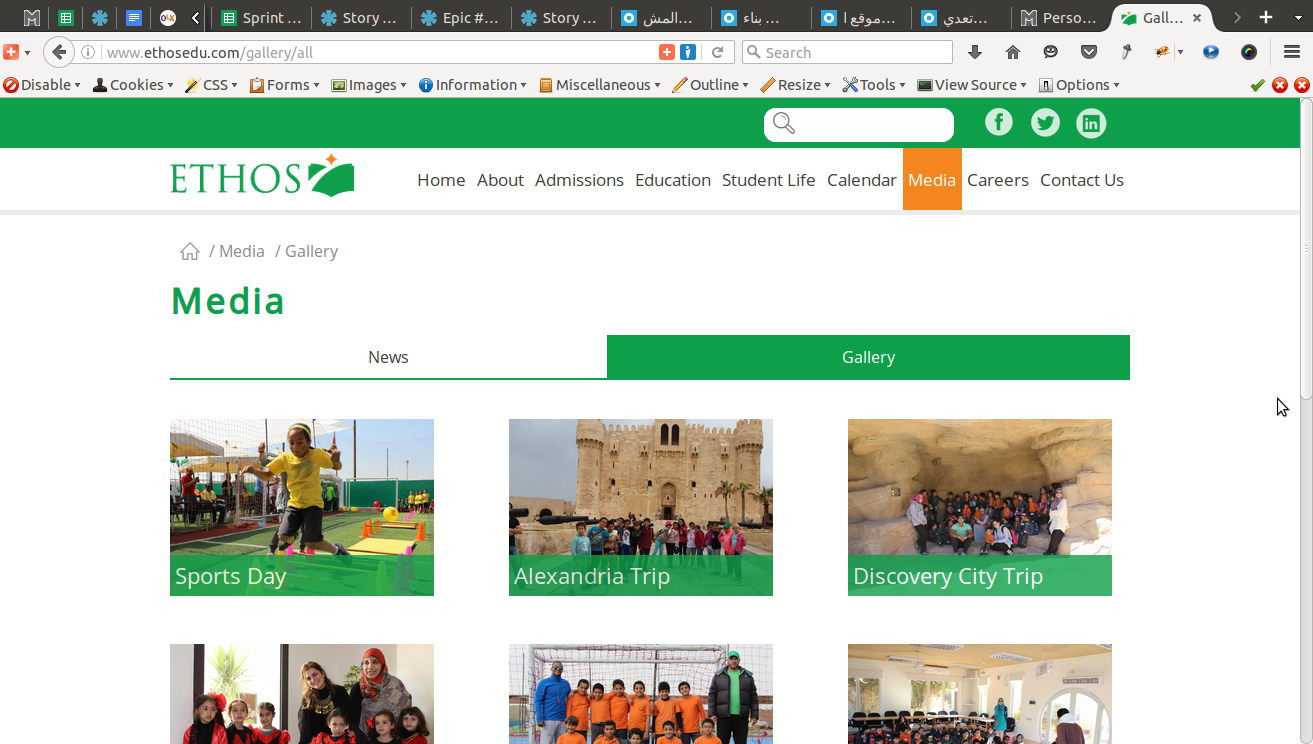Viewport: 1313px width, 744px height.
Task: Open the Outline dropdown menu
Action: 711,85
